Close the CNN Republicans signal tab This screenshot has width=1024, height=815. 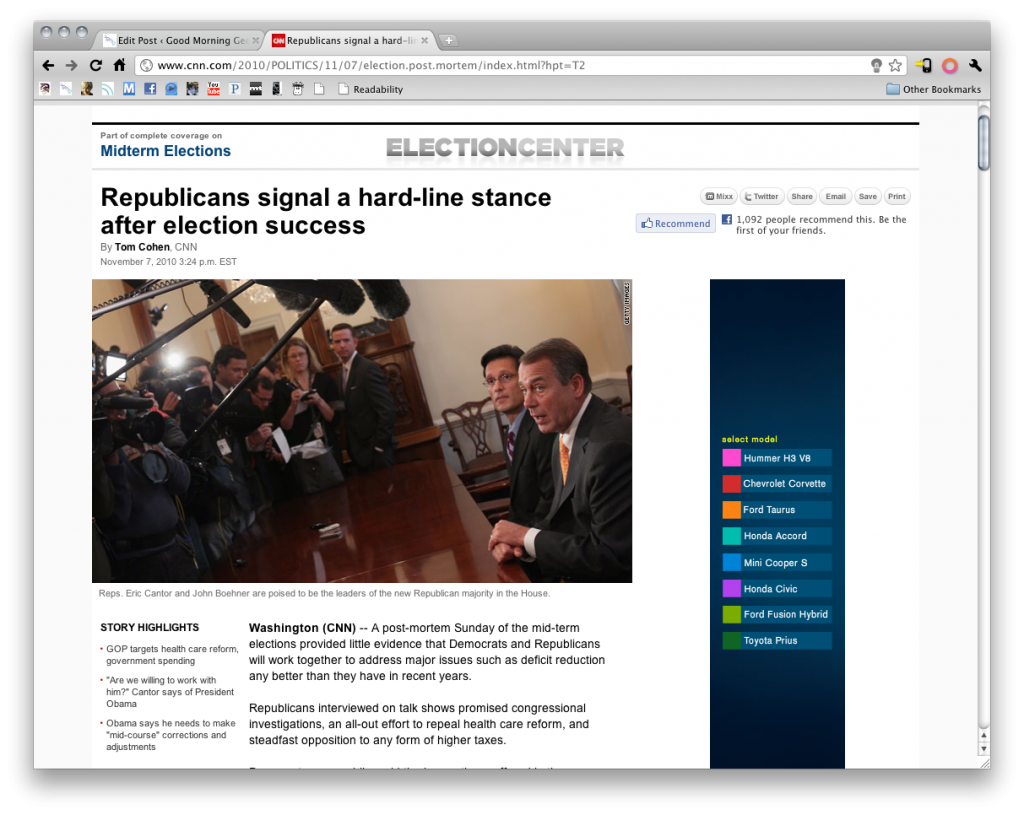[x=425, y=41]
